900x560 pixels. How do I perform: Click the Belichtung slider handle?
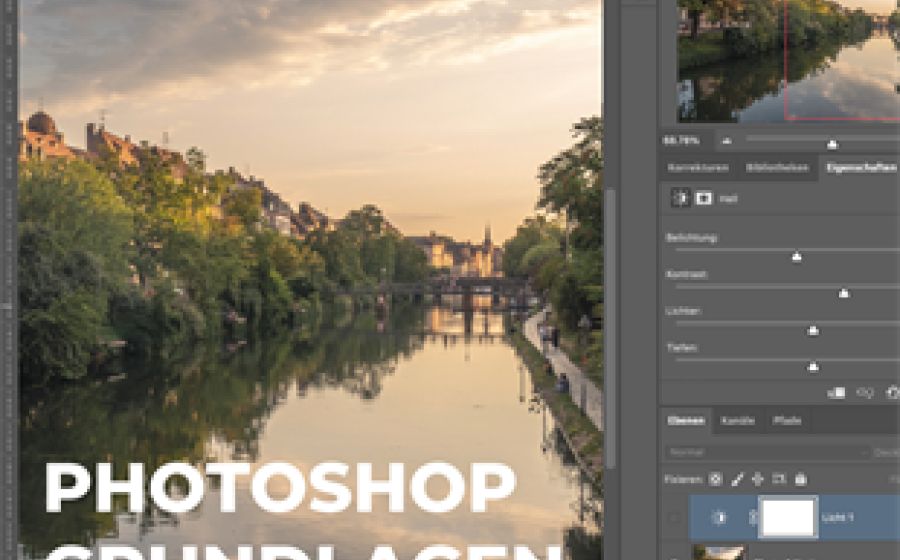point(797,256)
